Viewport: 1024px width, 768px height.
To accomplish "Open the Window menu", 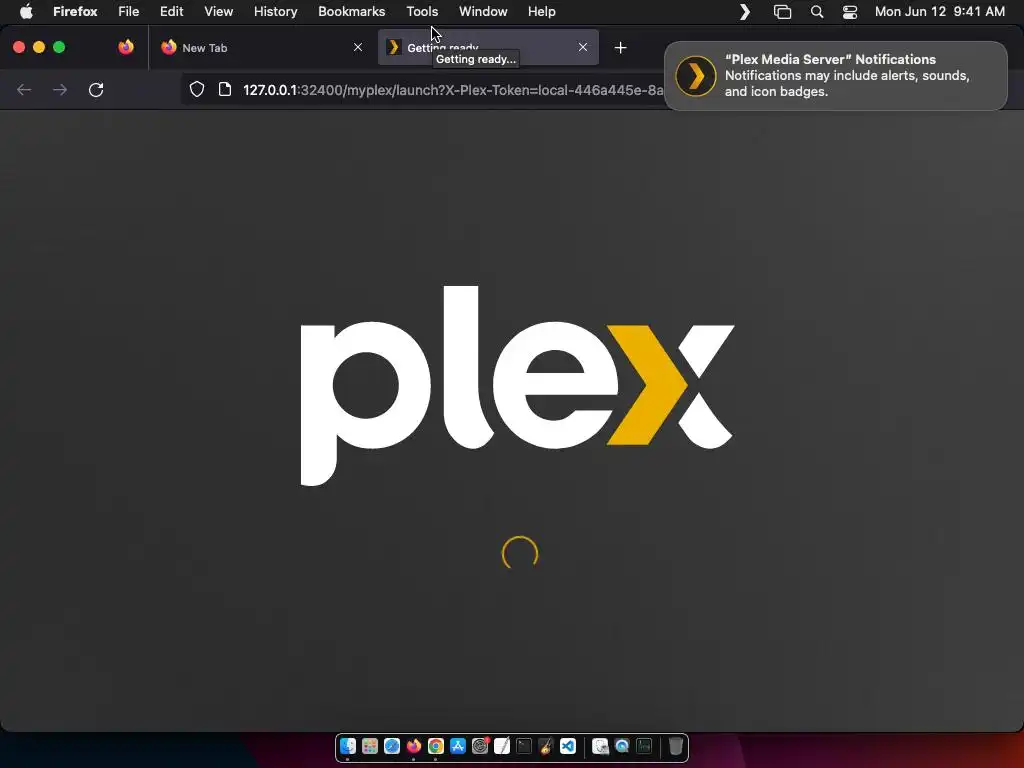I will tap(483, 12).
